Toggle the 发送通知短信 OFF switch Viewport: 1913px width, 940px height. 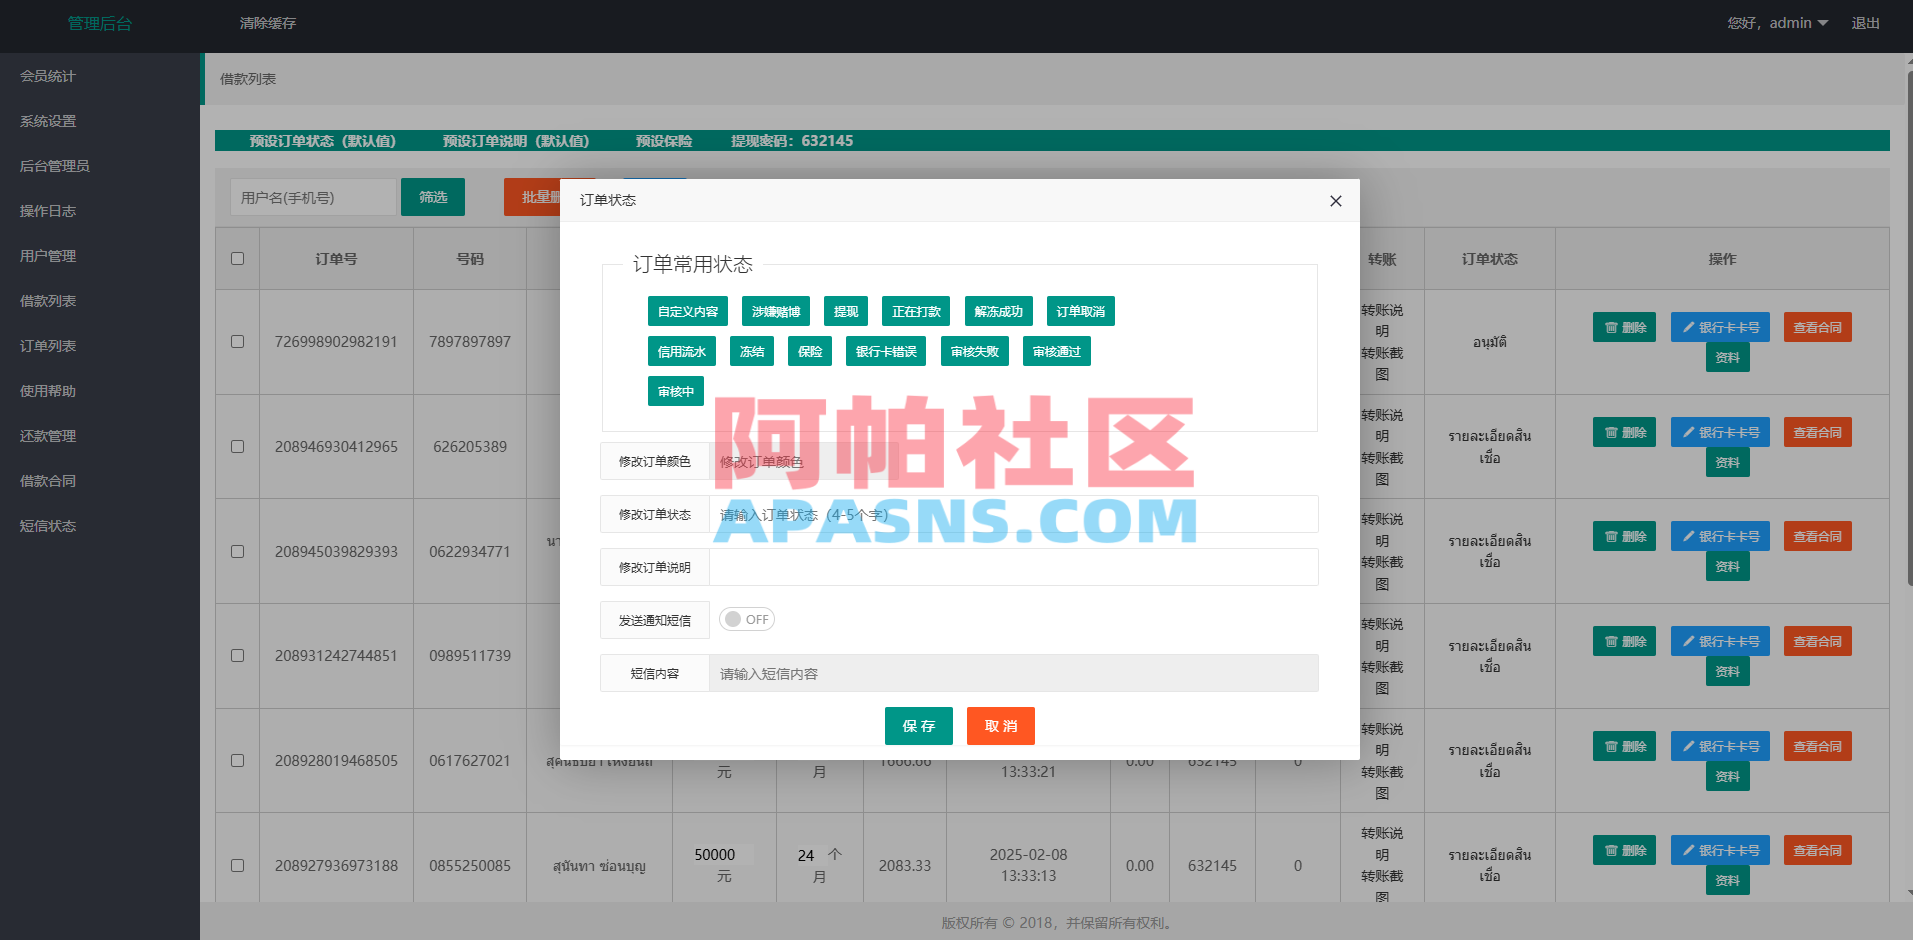coord(747,619)
